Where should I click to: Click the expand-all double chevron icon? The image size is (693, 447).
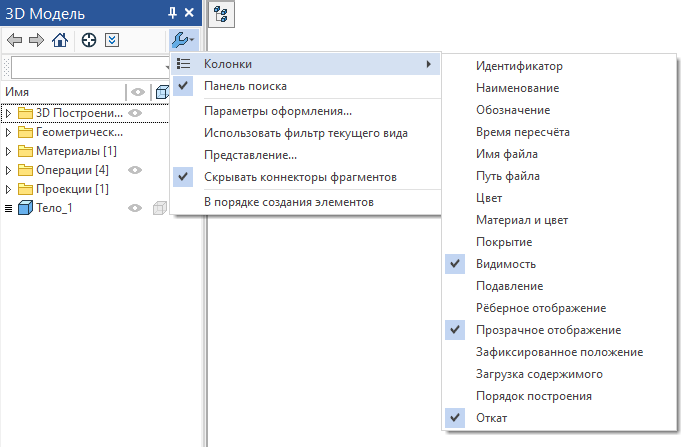tap(112, 41)
